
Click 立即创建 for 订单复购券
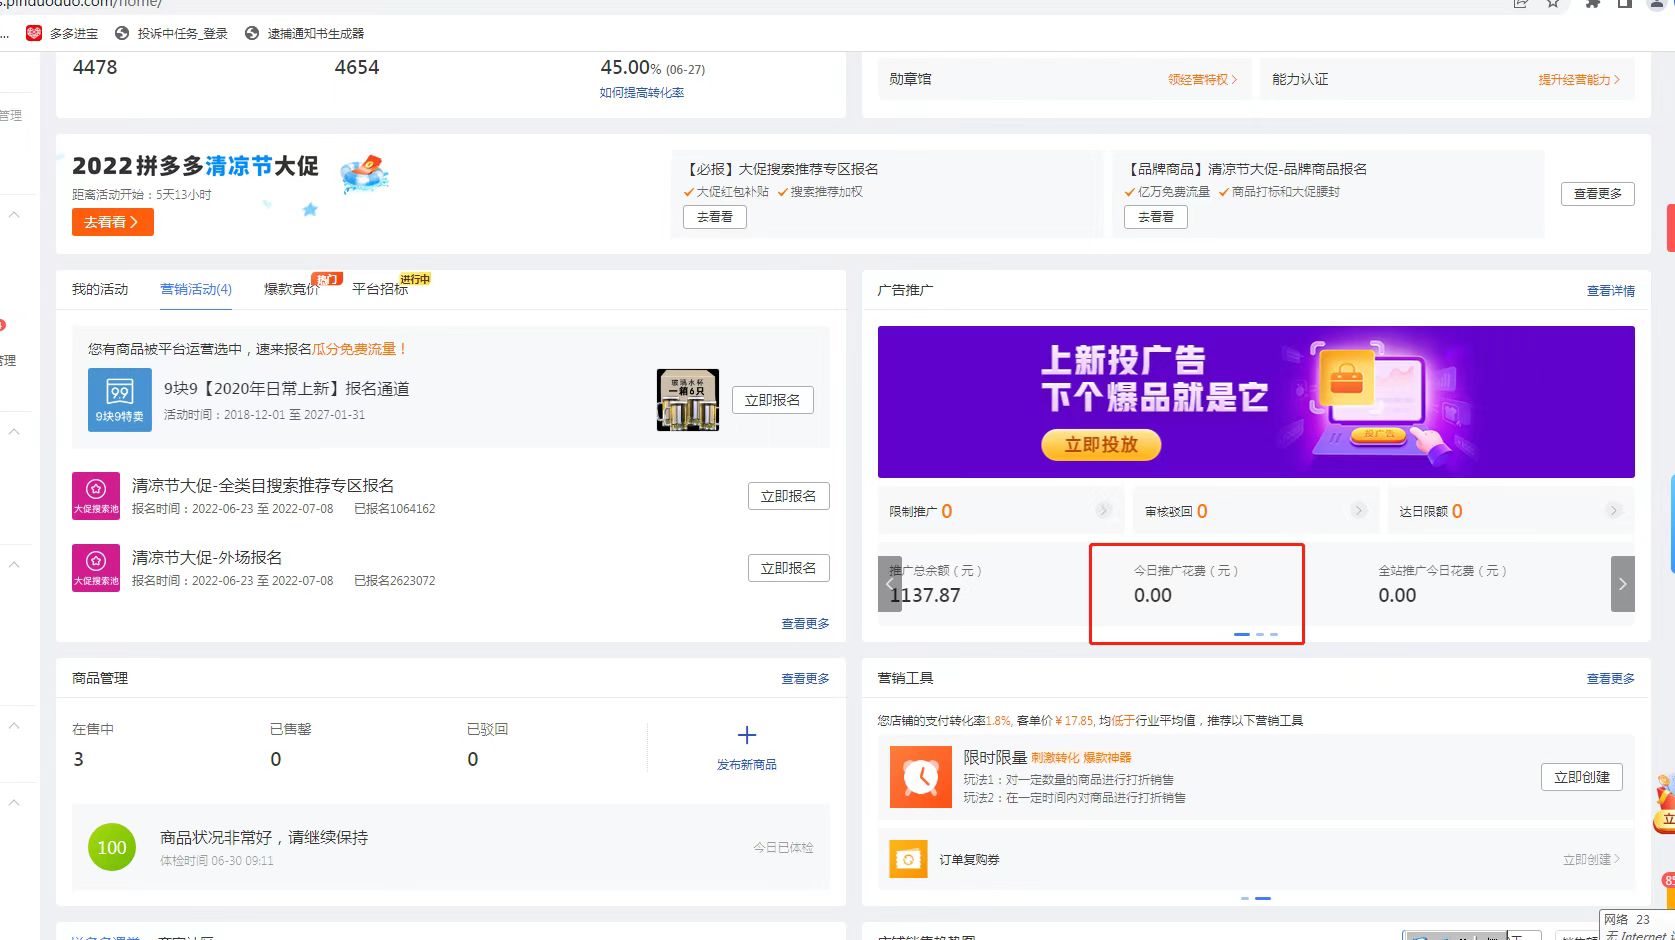[1591, 859]
